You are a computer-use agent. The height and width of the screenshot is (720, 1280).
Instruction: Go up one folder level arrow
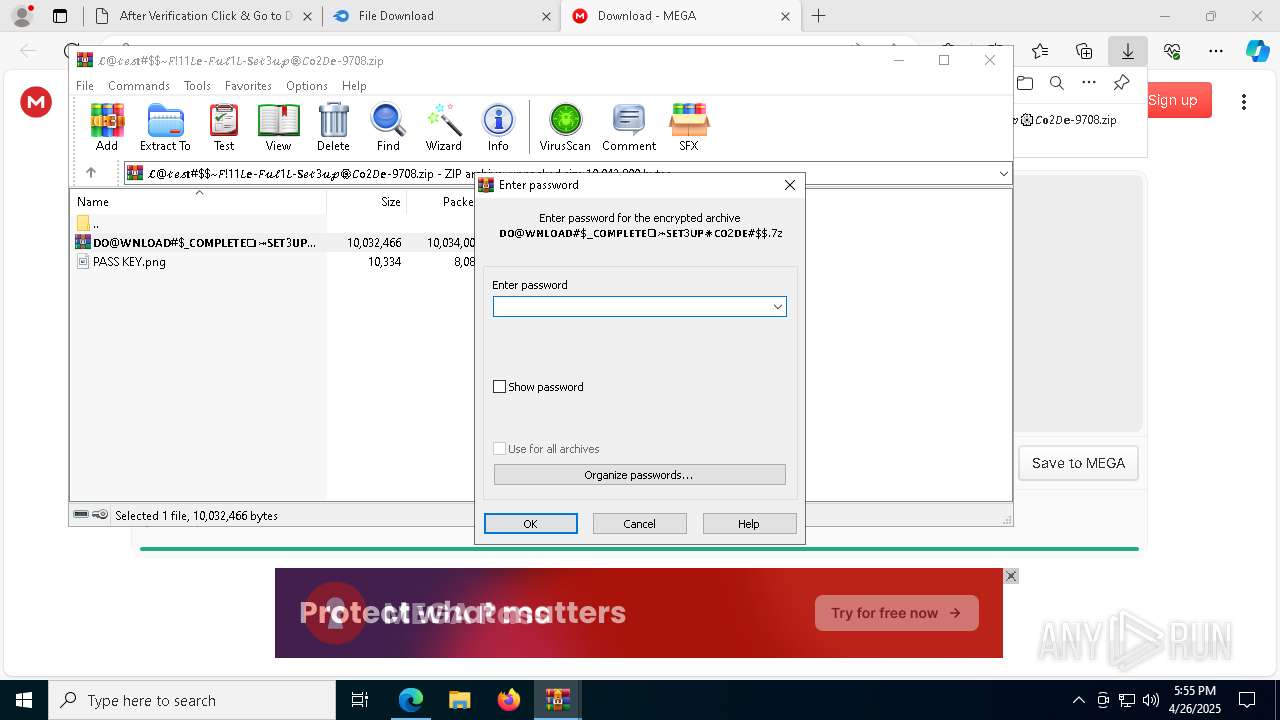tap(91, 173)
